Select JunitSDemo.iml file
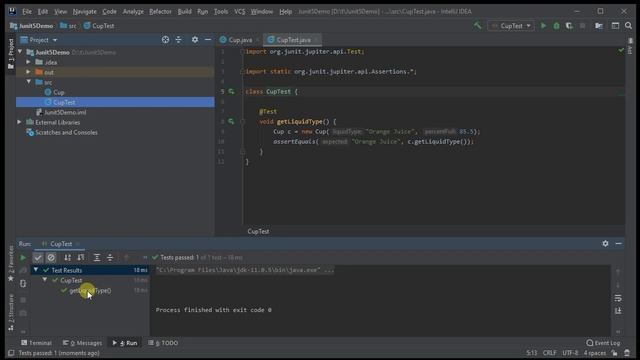This screenshot has width=640, height=360. tap(65, 112)
